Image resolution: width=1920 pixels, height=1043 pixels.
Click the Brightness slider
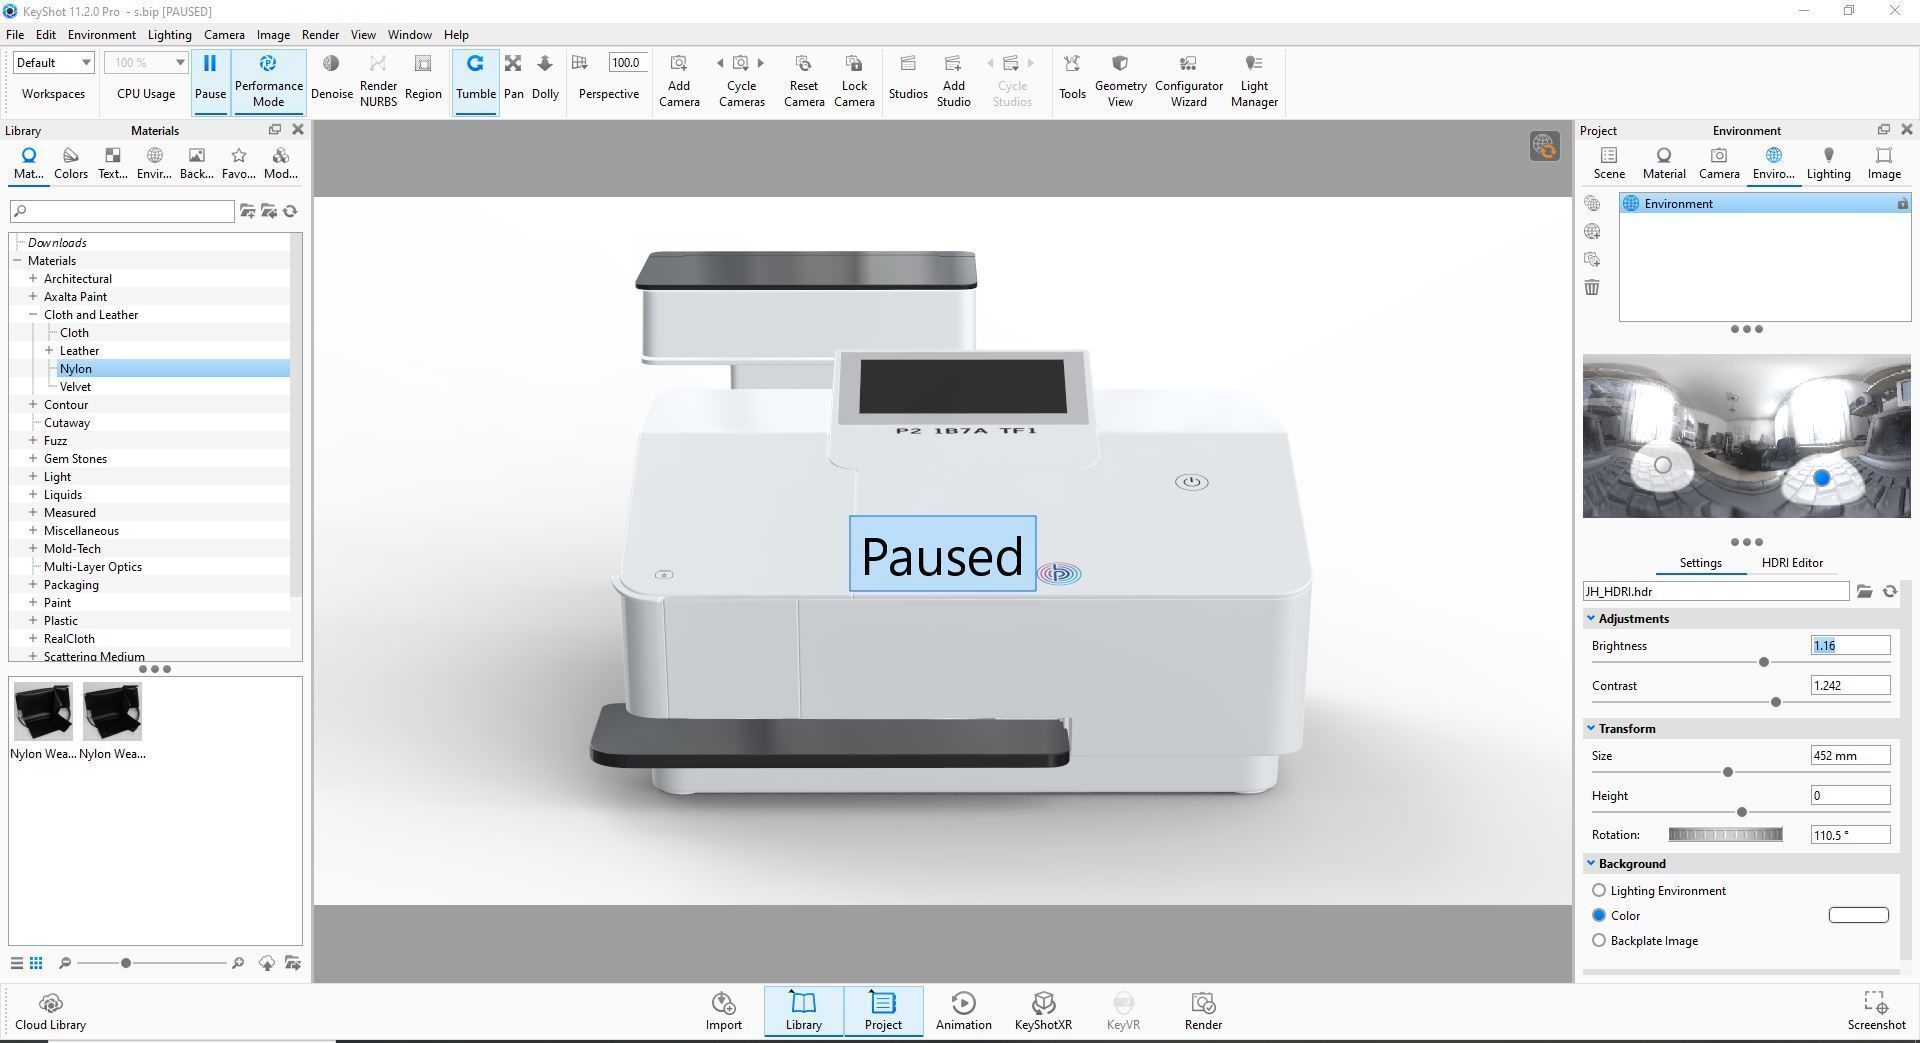coord(1740,662)
